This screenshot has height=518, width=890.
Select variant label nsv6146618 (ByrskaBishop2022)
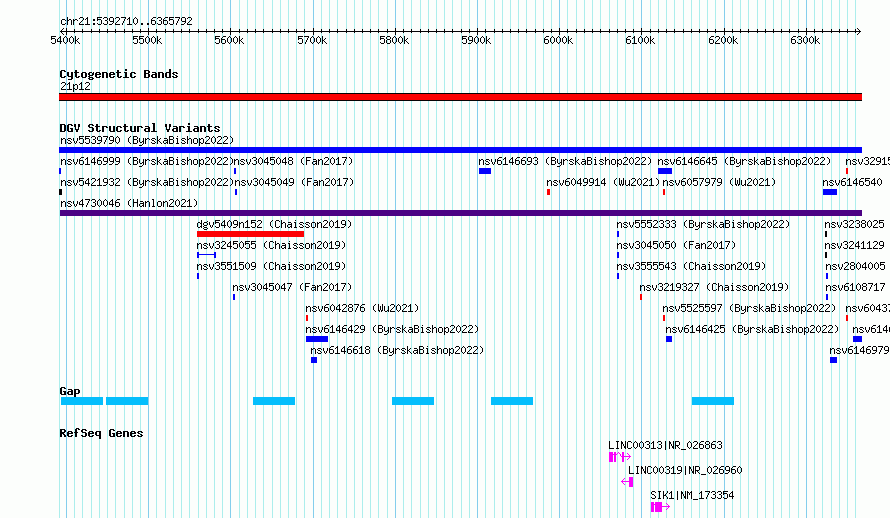click(x=397, y=350)
